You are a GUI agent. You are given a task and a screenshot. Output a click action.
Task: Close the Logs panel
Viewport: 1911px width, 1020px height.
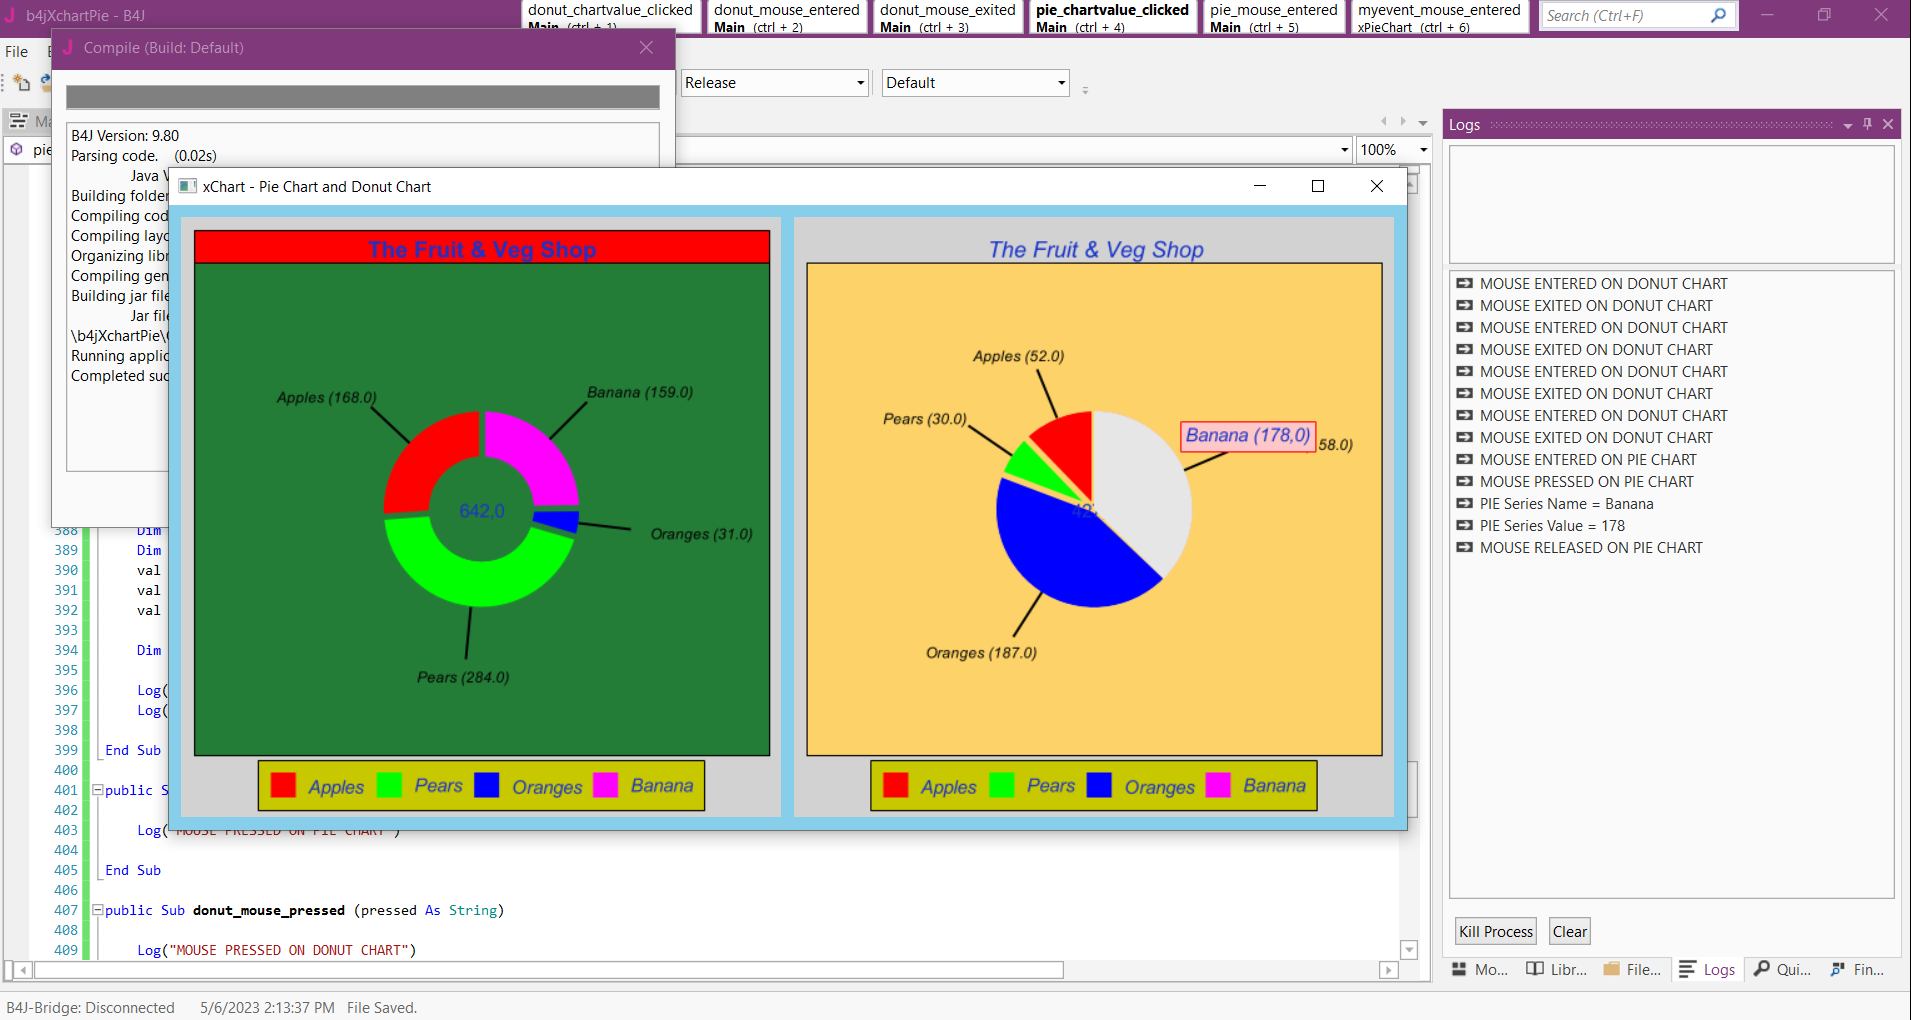1888,124
